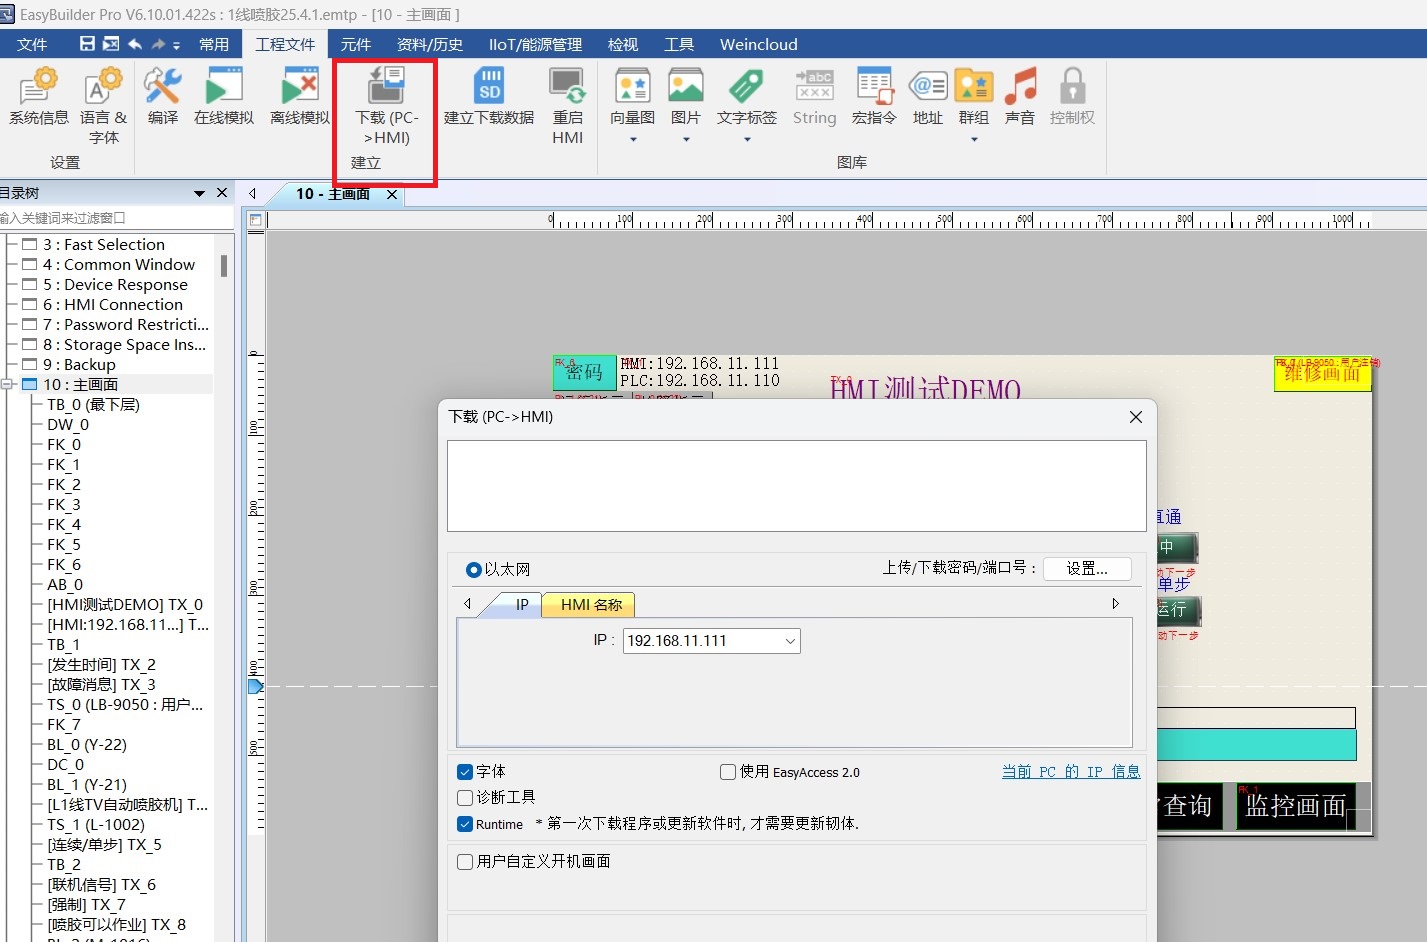Close the Download (PC->HMI) dialog
Viewport: 1427px width, 942px height.
pos(1136,417)
